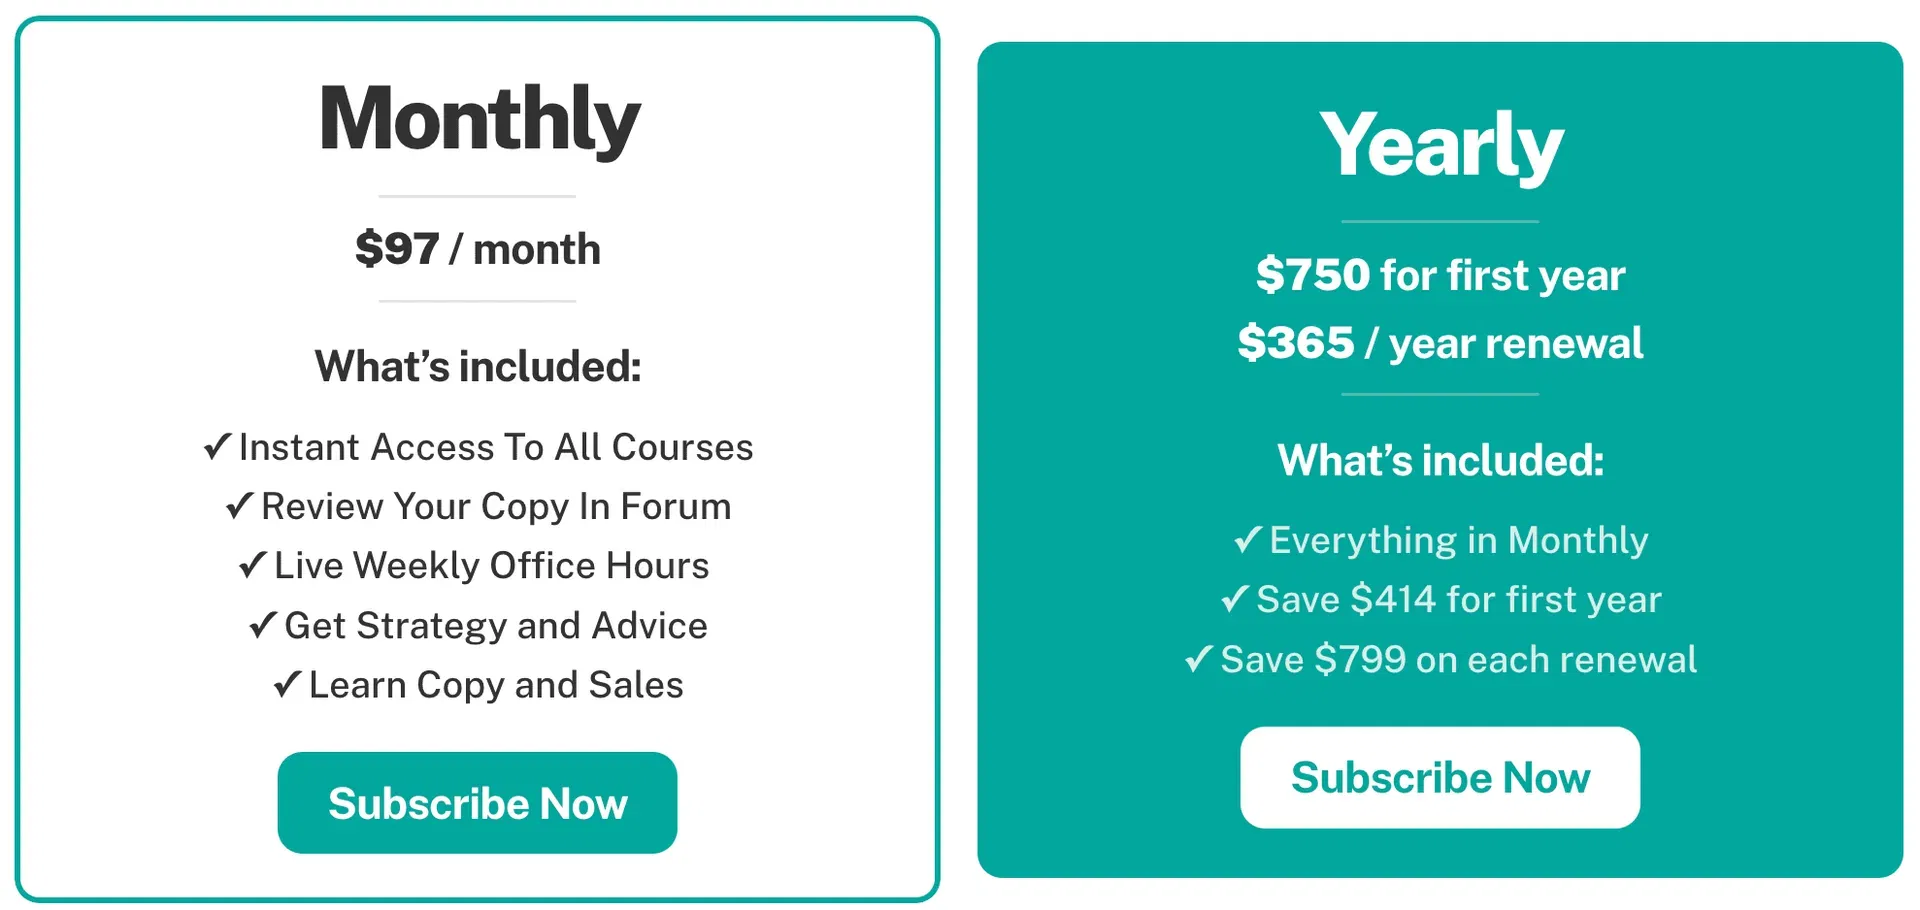This screenshot has height=910, width=1920.
Task: Click Instant Access To All Courses text
Action: 496,447
